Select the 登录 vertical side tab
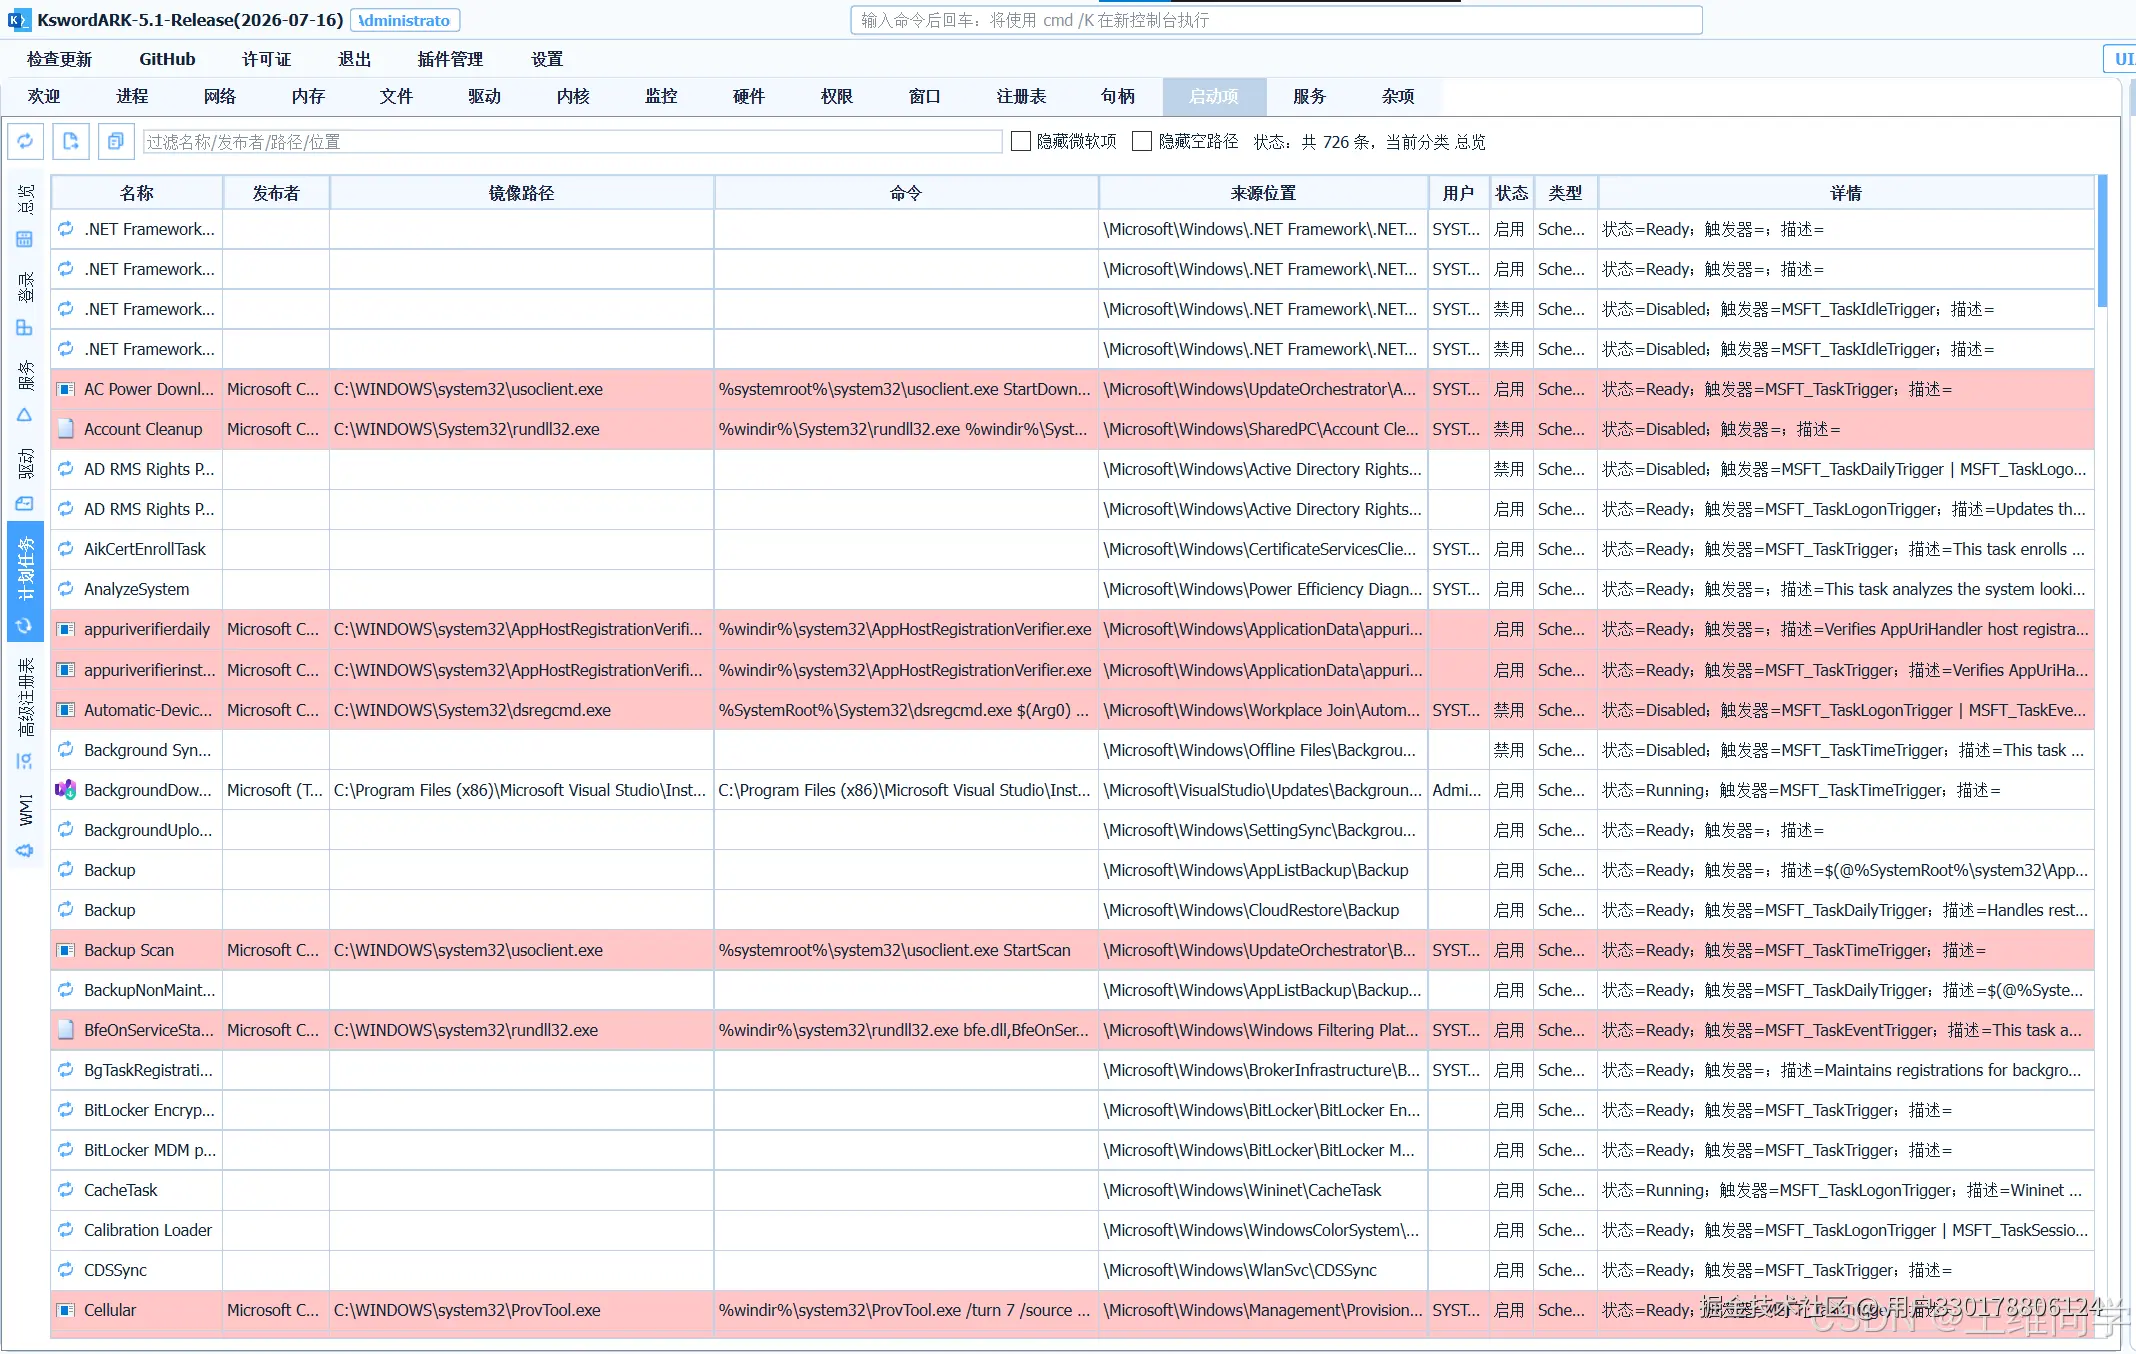2136x1354 pixels. click(25, 304)
